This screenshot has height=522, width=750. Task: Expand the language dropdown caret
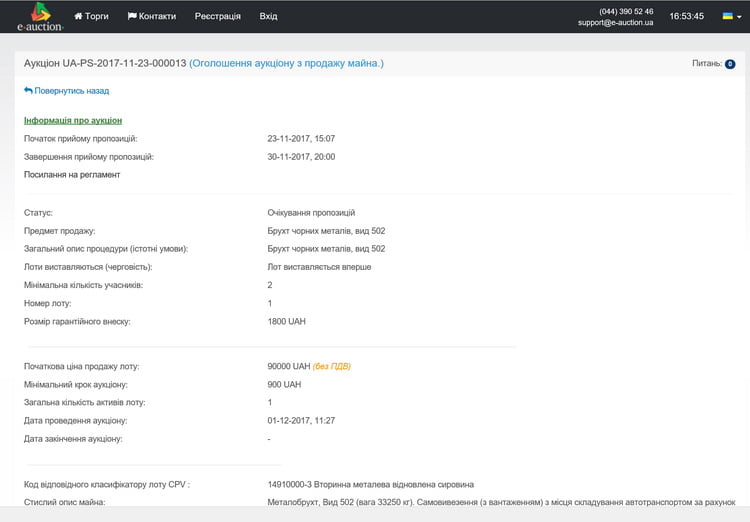(x=739, y=17)
